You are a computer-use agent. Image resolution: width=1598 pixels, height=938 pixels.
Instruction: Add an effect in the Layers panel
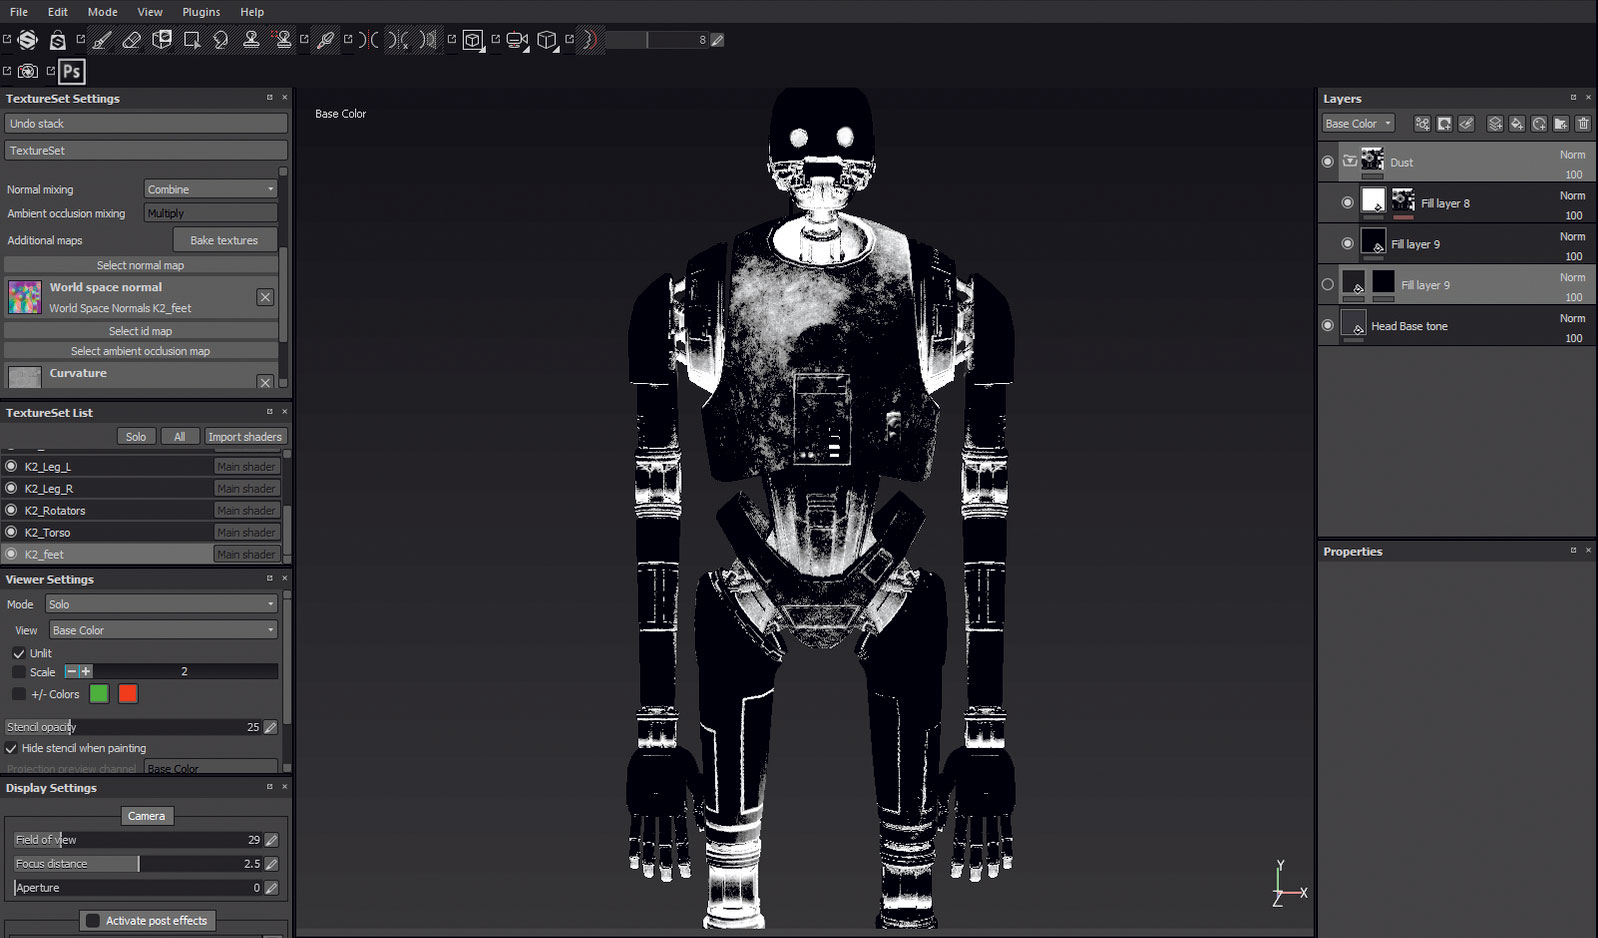(1422, 124)
